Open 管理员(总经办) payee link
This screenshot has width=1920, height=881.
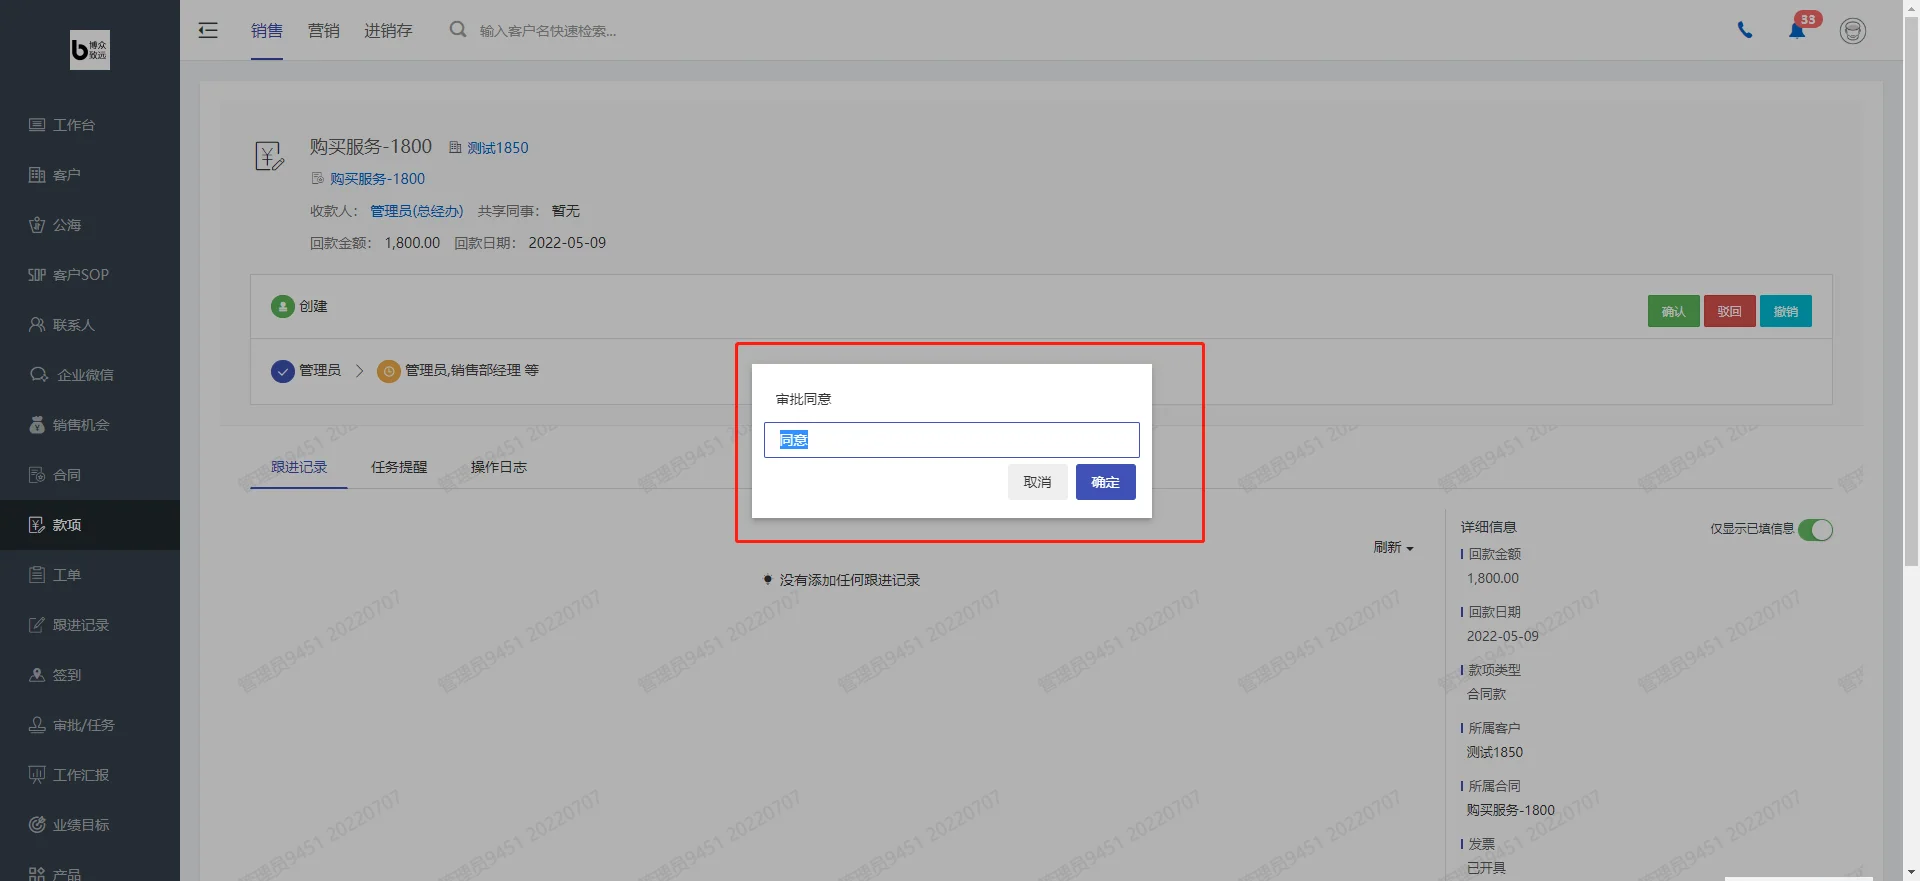pyautogui.click(x=417, y=211)
